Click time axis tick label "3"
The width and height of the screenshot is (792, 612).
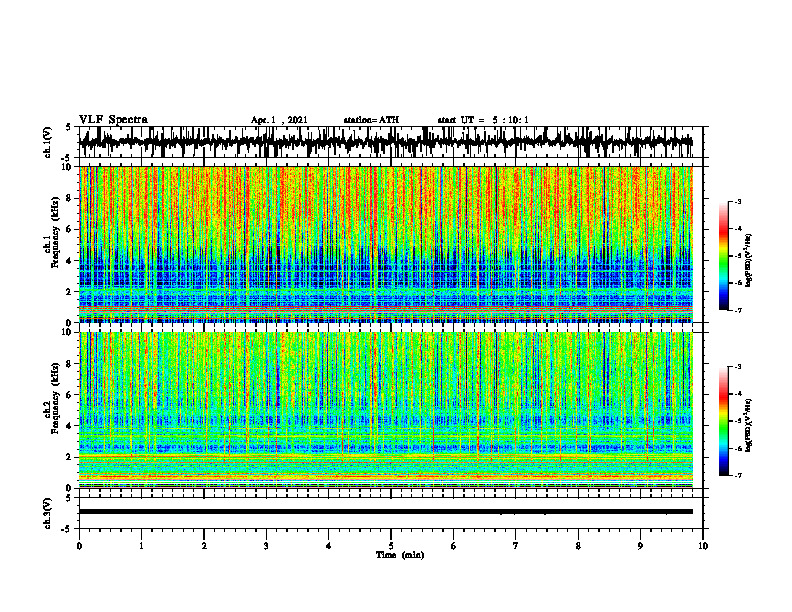click(266, 546)
